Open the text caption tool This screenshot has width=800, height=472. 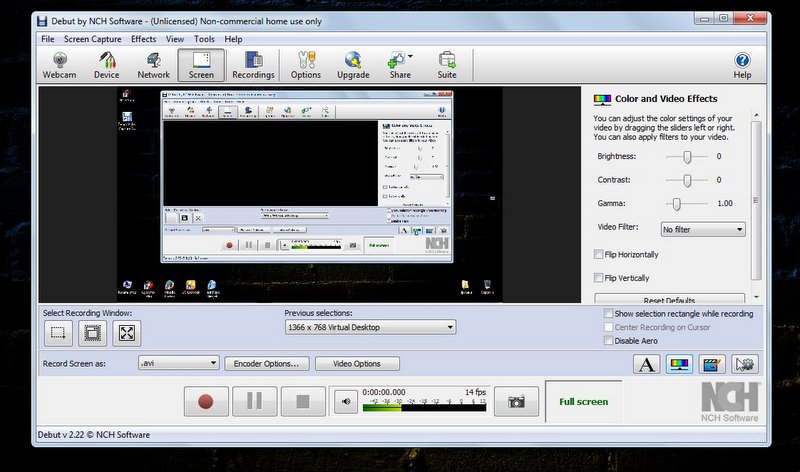(x=646, y=364)
